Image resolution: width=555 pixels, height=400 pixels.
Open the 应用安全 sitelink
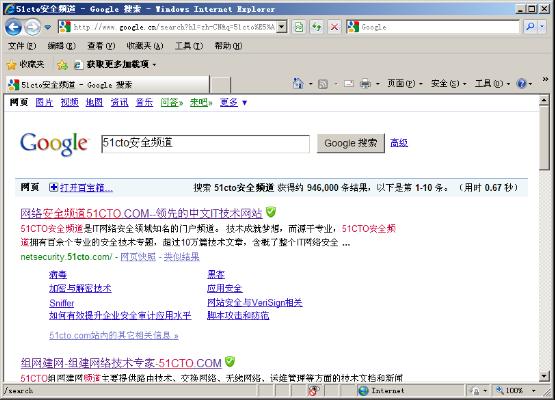(225, 288)
